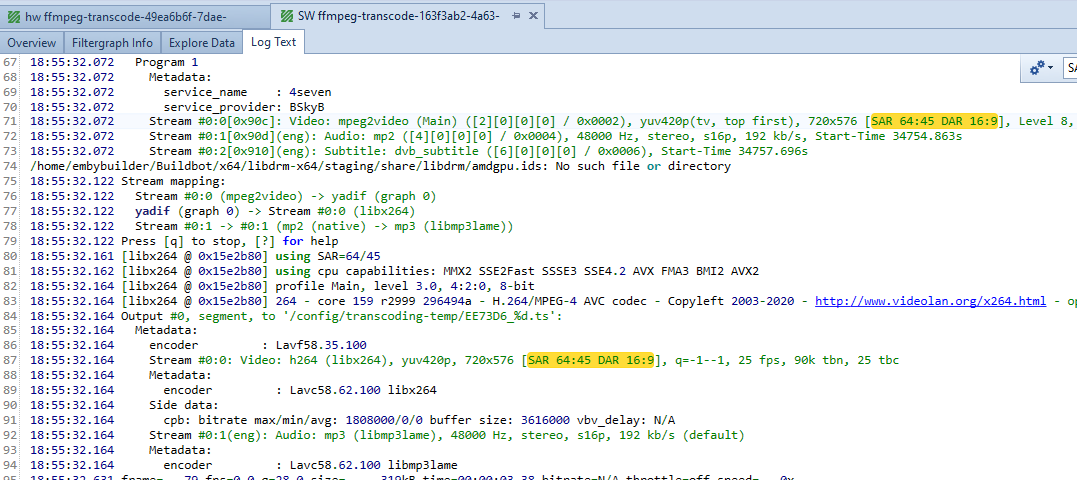The height and width of the screenshot is (480, 1077).
Task: Pin the SW ffmpeg-transcode tab
Action: [515, 16]
